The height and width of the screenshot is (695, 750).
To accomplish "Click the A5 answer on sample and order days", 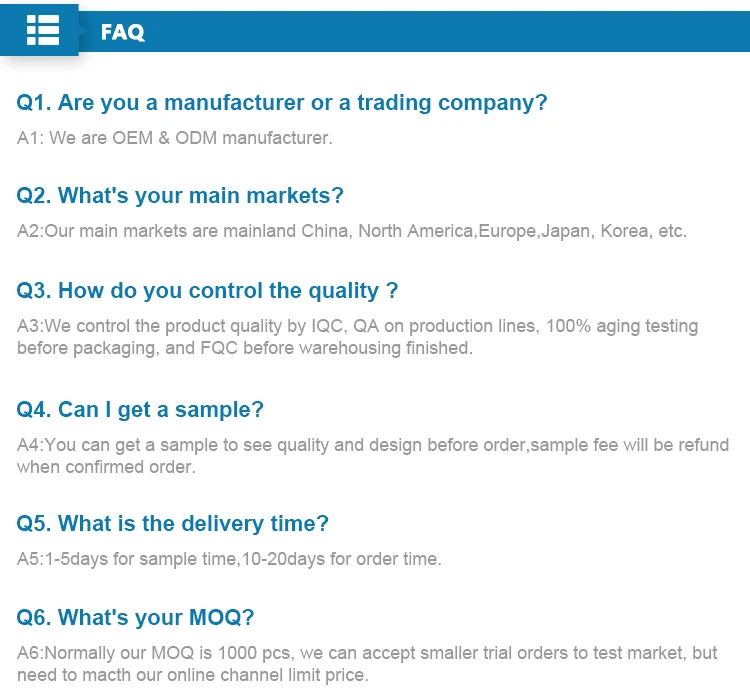I will (229, 559).
